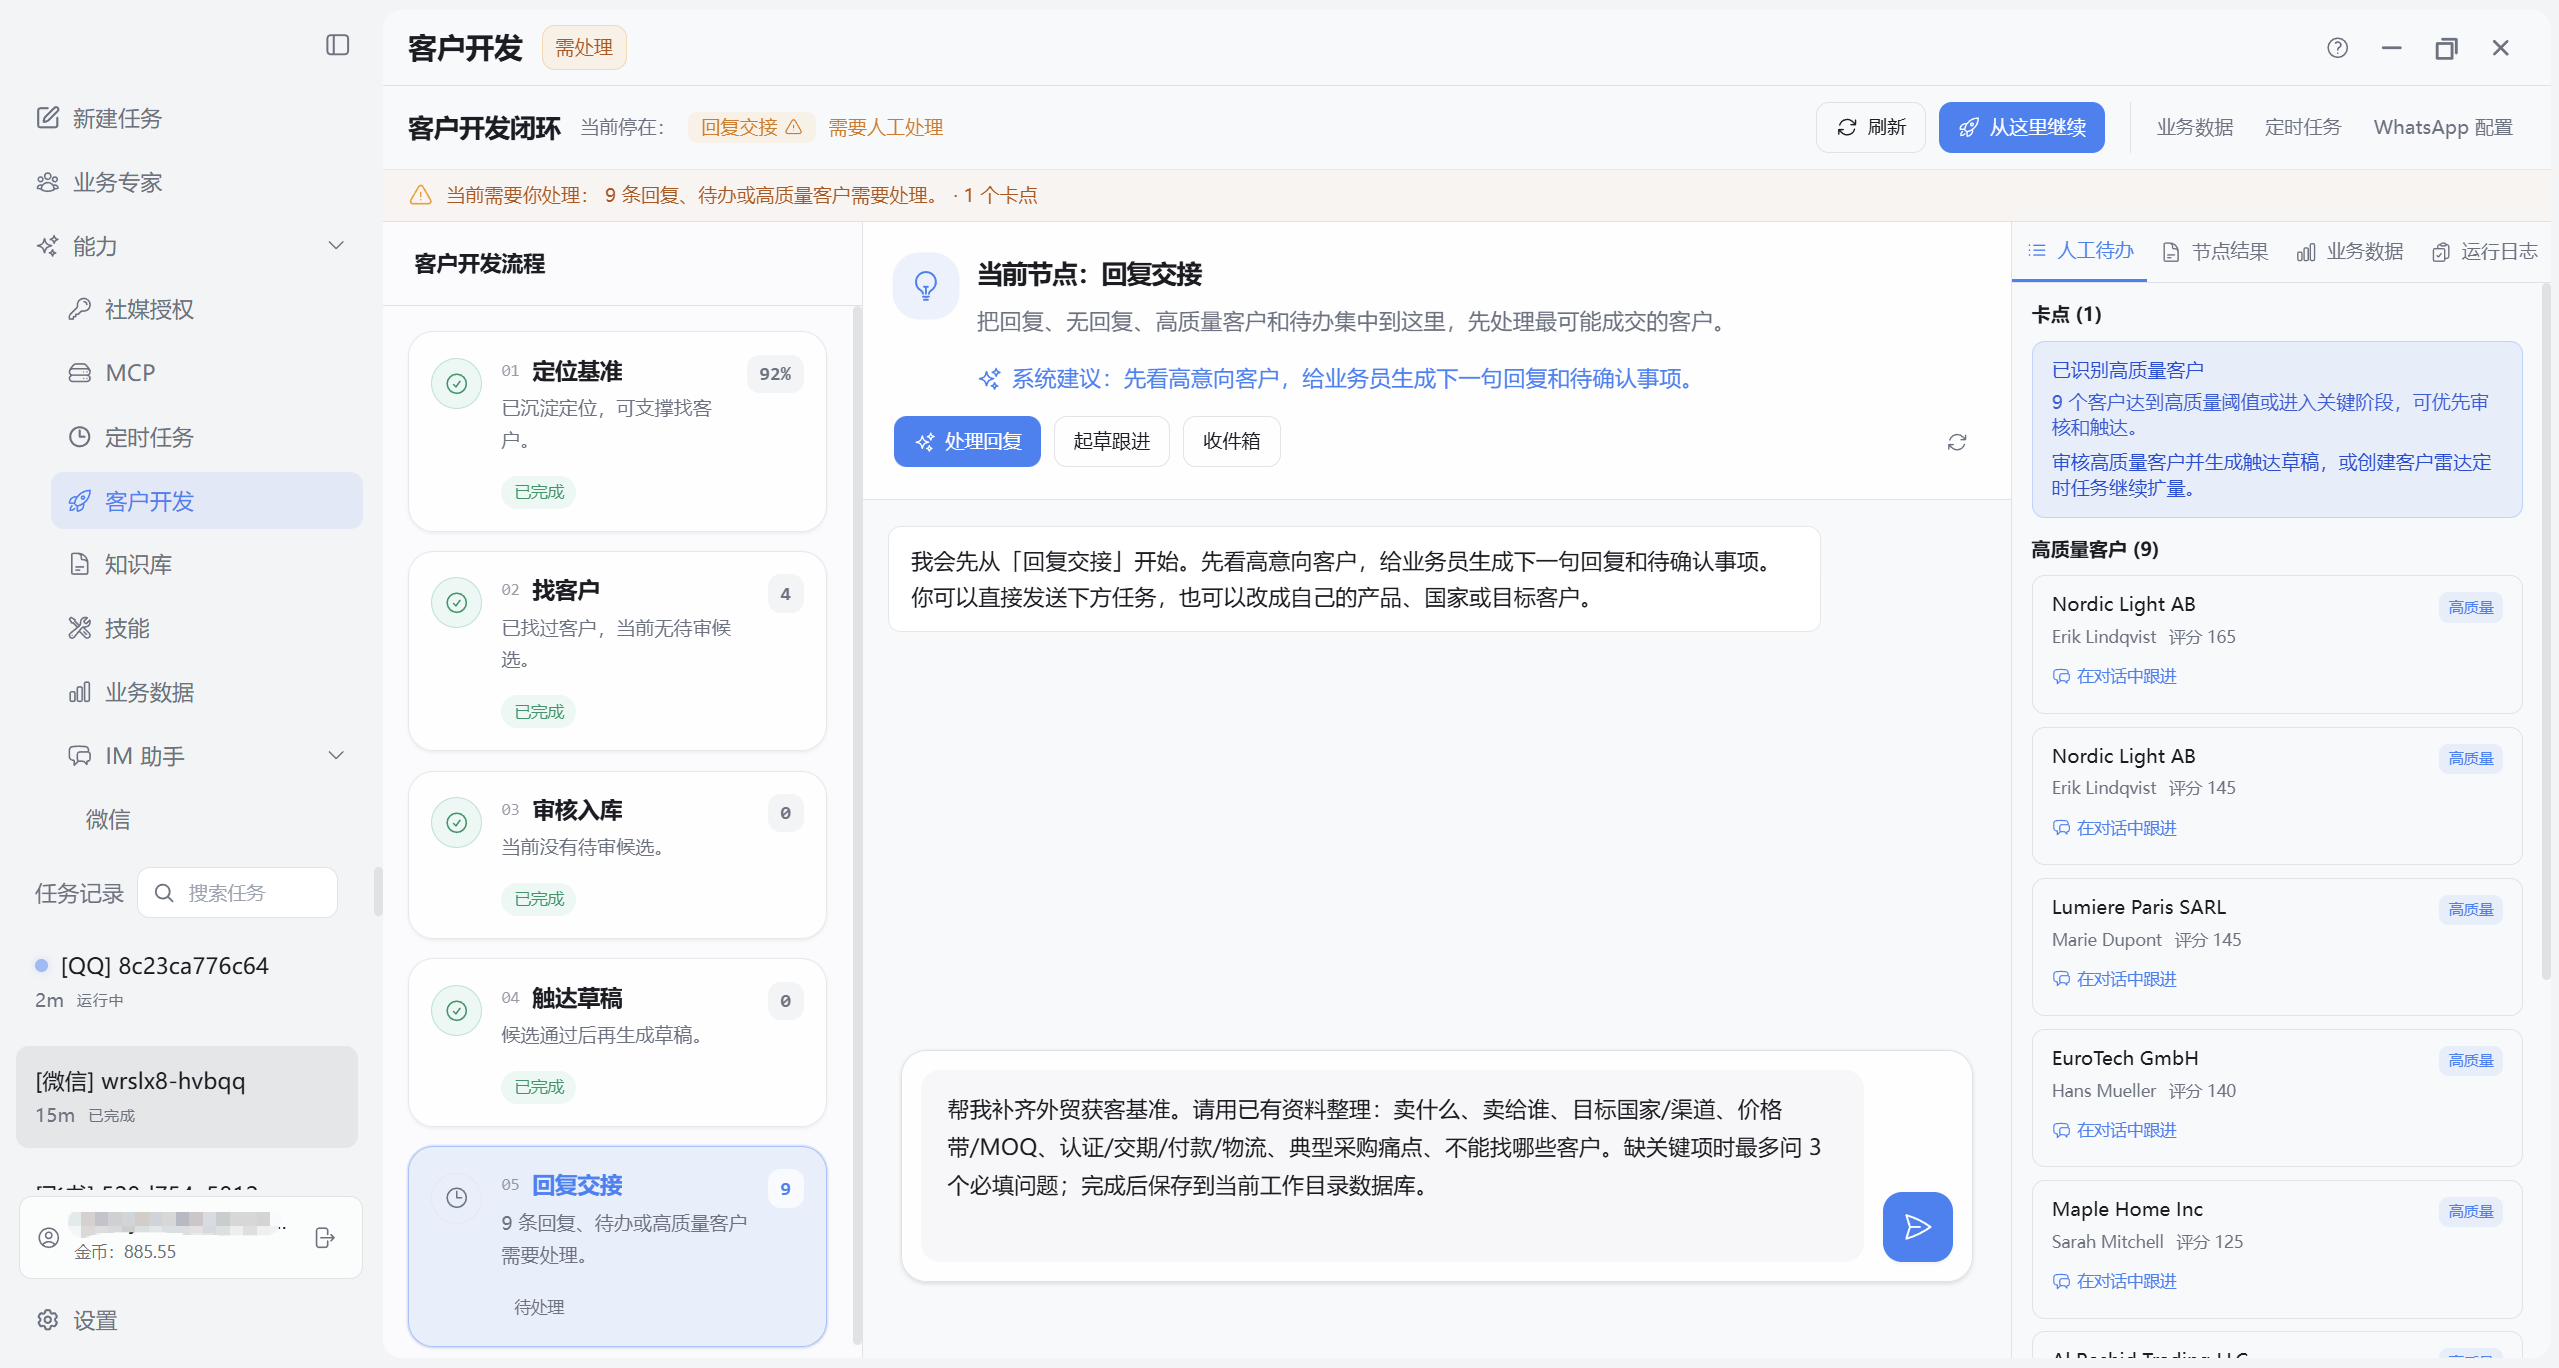Select step 04 触达草稿 card
This screenshot has height=1368, width=2559.
pos(617,1043)
